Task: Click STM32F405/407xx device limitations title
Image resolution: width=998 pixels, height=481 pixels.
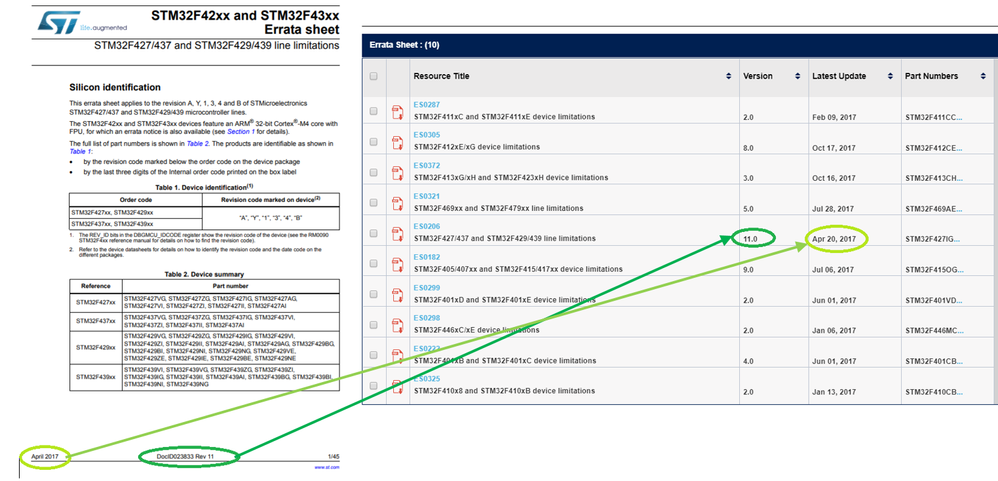Action: (x=518, y=270)
